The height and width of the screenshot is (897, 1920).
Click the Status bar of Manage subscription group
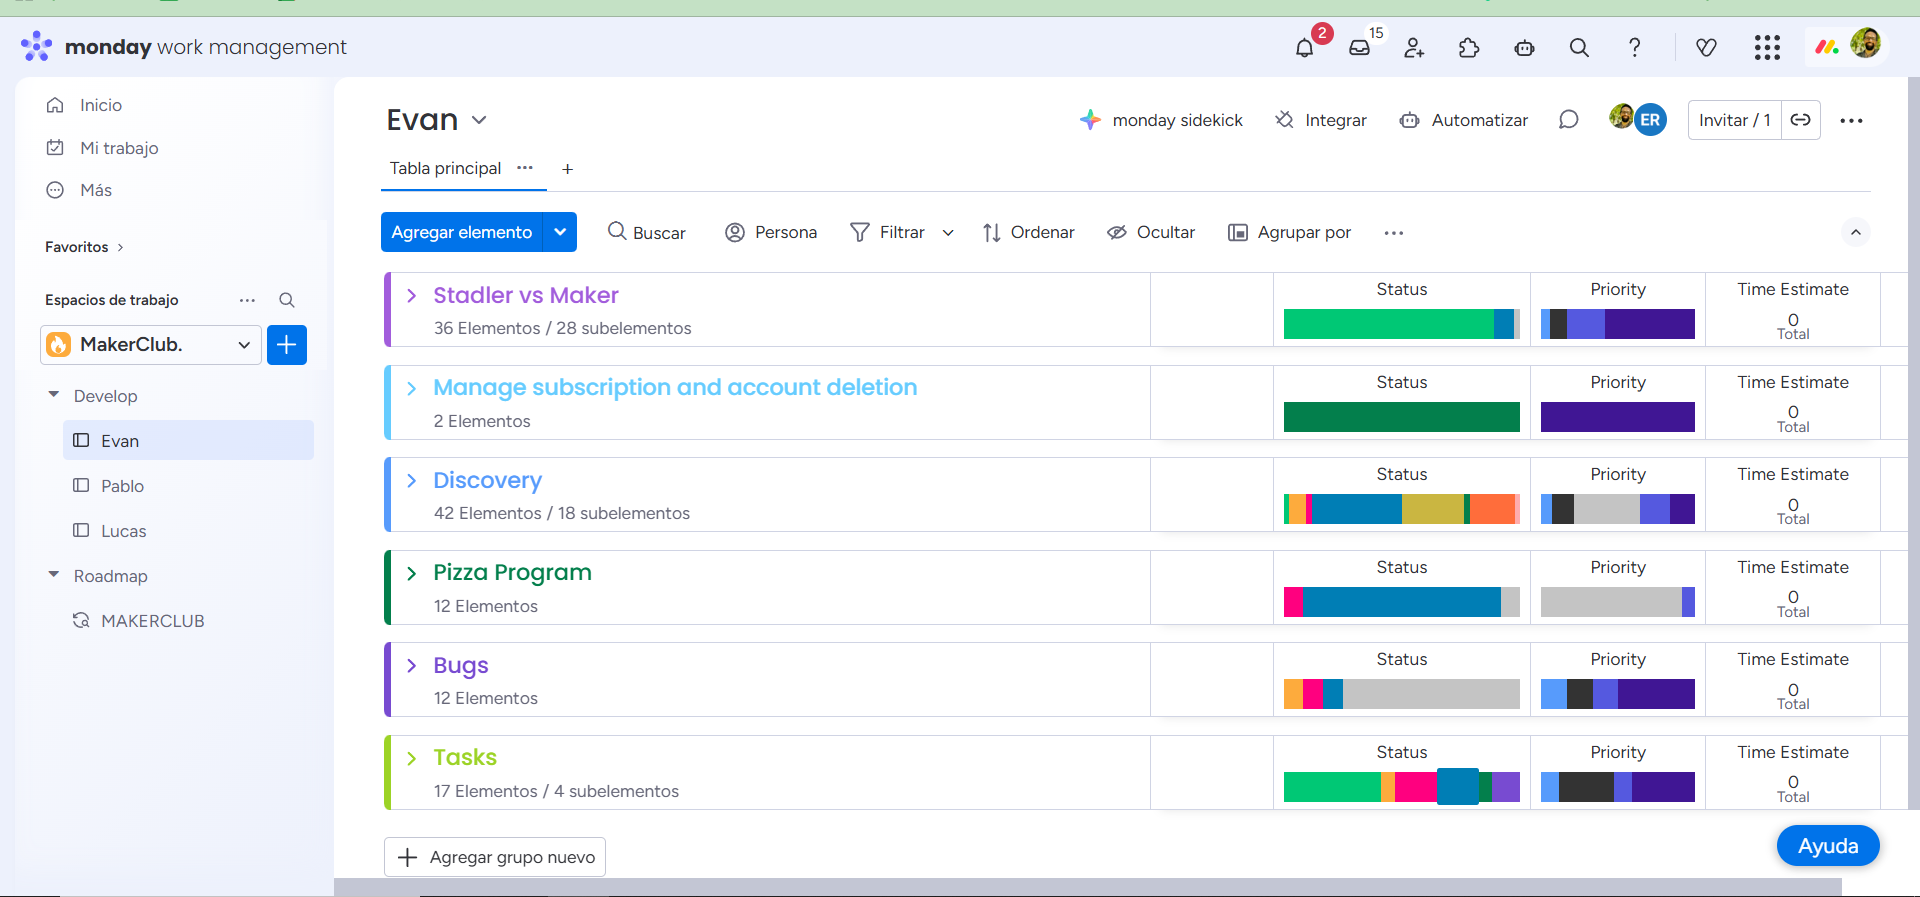click(1402, 417)
